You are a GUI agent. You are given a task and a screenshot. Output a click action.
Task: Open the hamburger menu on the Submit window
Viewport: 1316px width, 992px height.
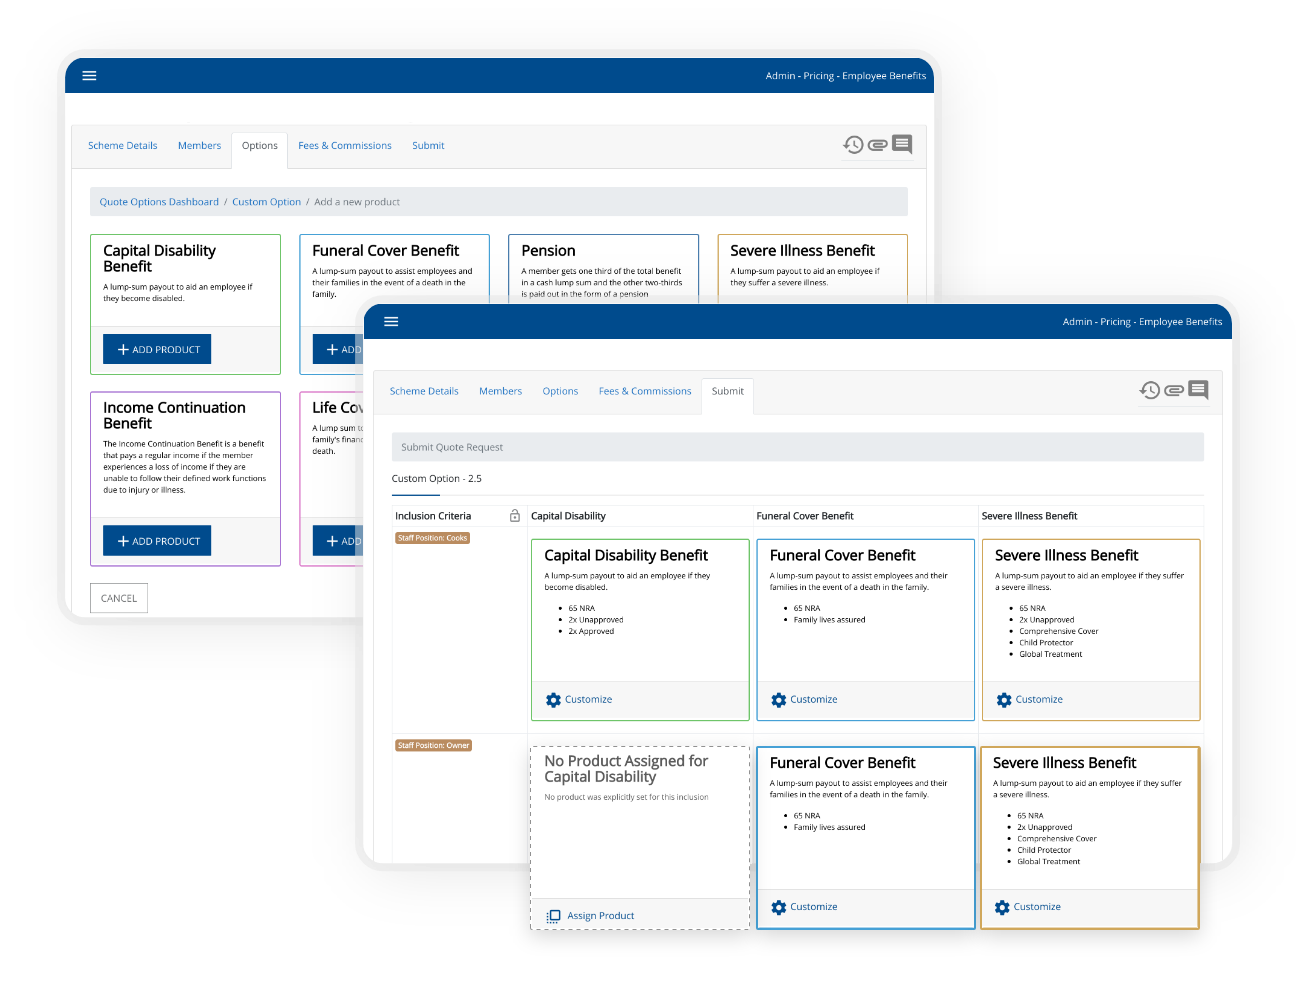391,321
